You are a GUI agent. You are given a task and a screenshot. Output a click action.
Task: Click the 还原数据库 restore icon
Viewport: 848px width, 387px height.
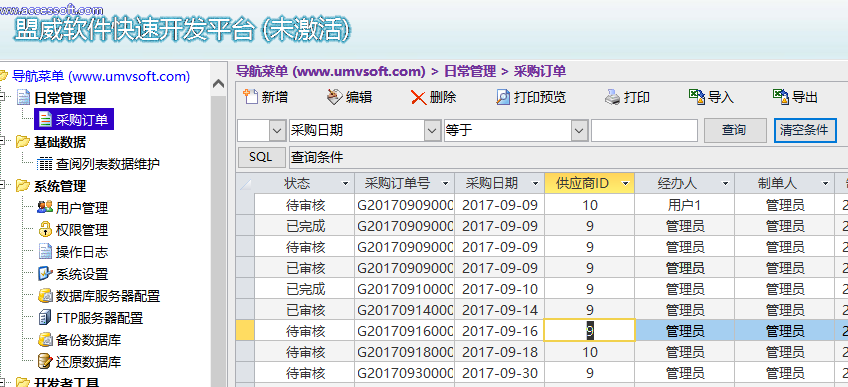(x=45, y=362)
